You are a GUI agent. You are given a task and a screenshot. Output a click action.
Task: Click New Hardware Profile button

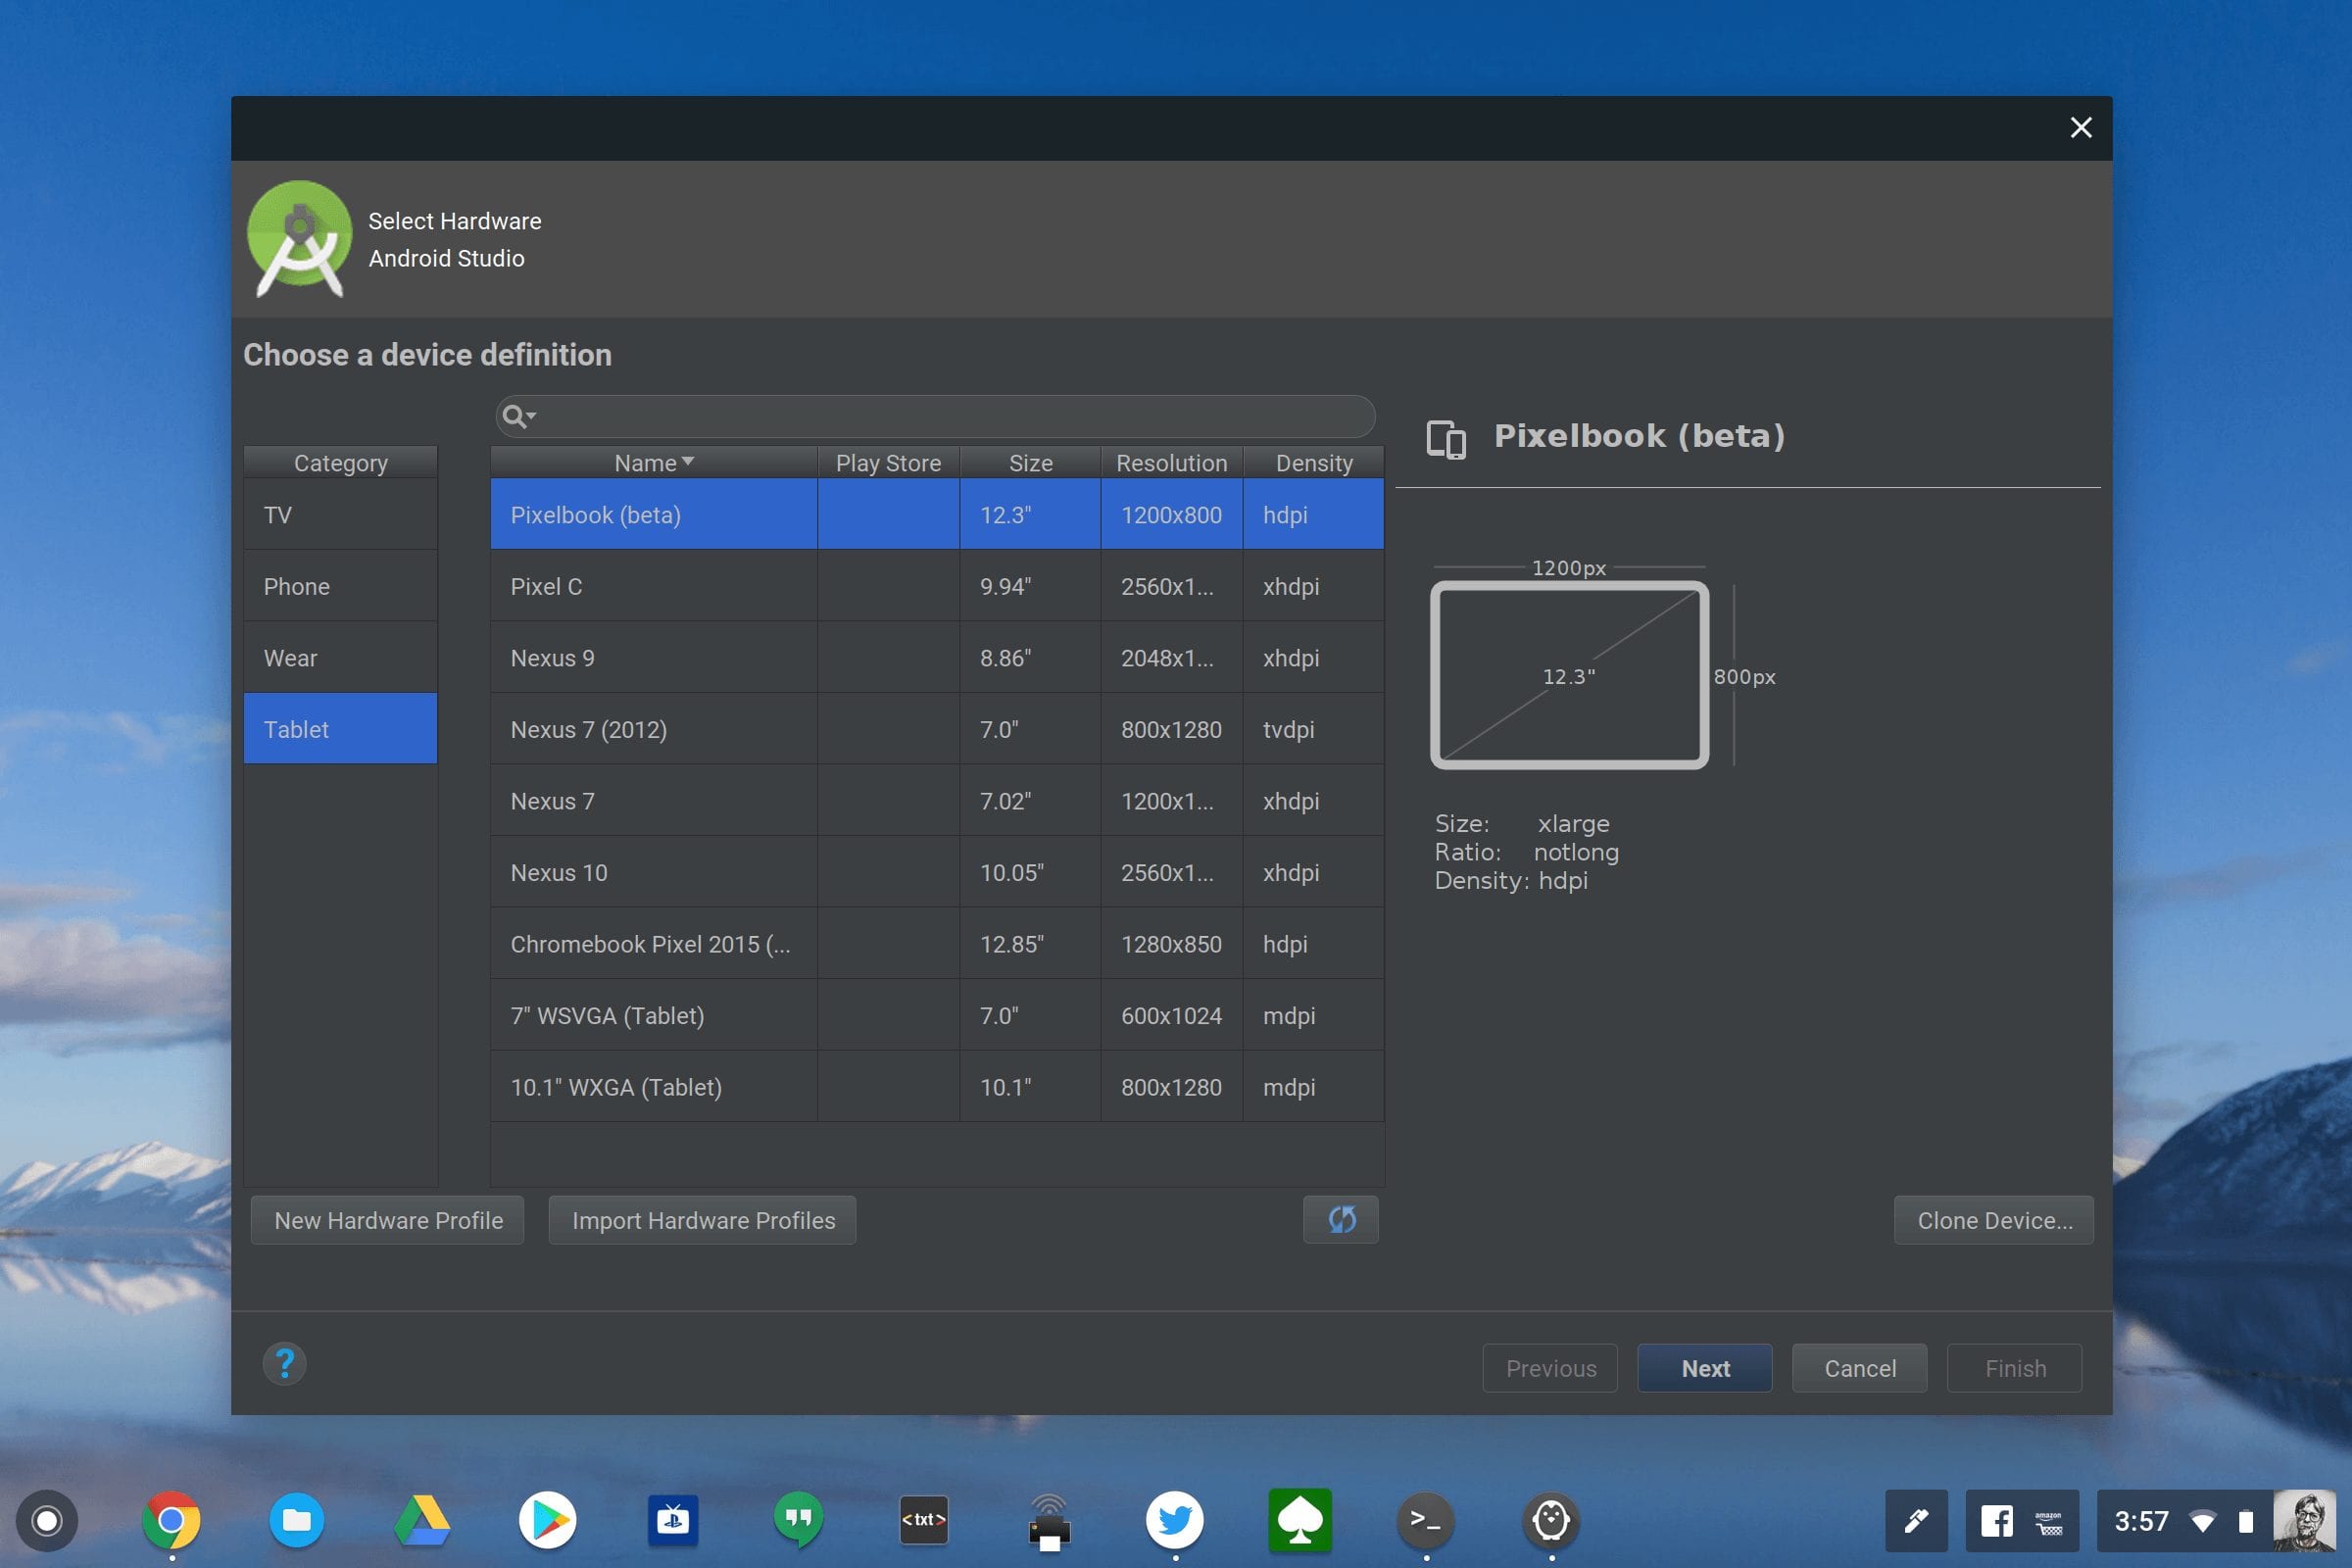point(388,1220)
